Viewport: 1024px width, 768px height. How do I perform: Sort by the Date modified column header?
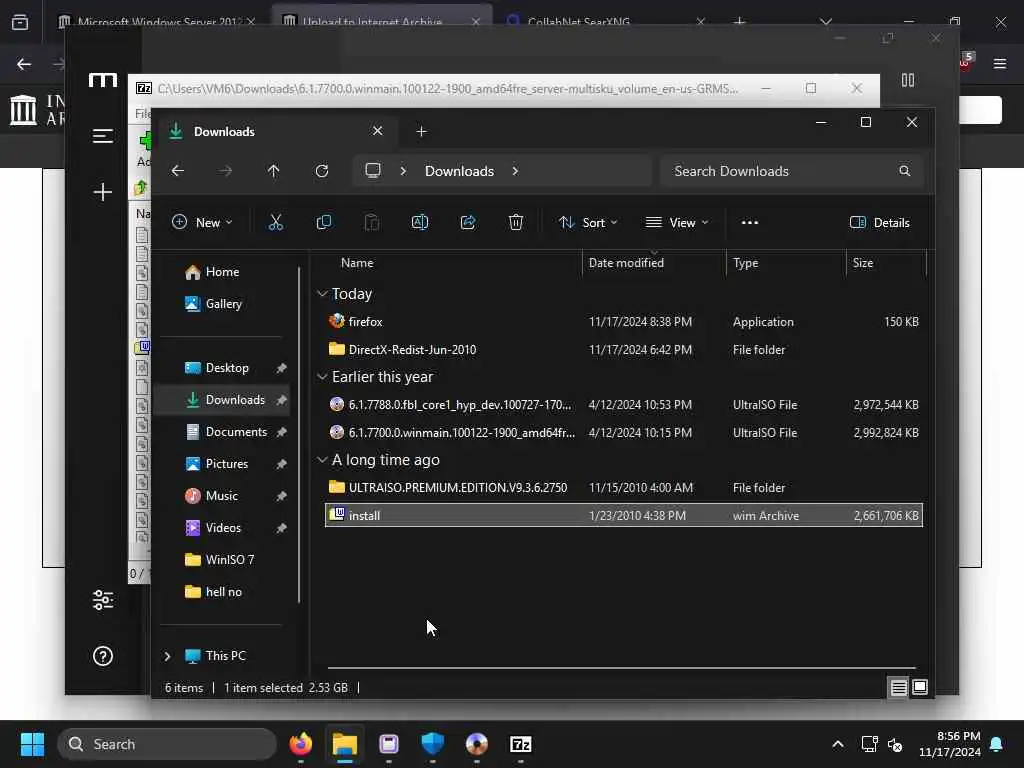653,263
